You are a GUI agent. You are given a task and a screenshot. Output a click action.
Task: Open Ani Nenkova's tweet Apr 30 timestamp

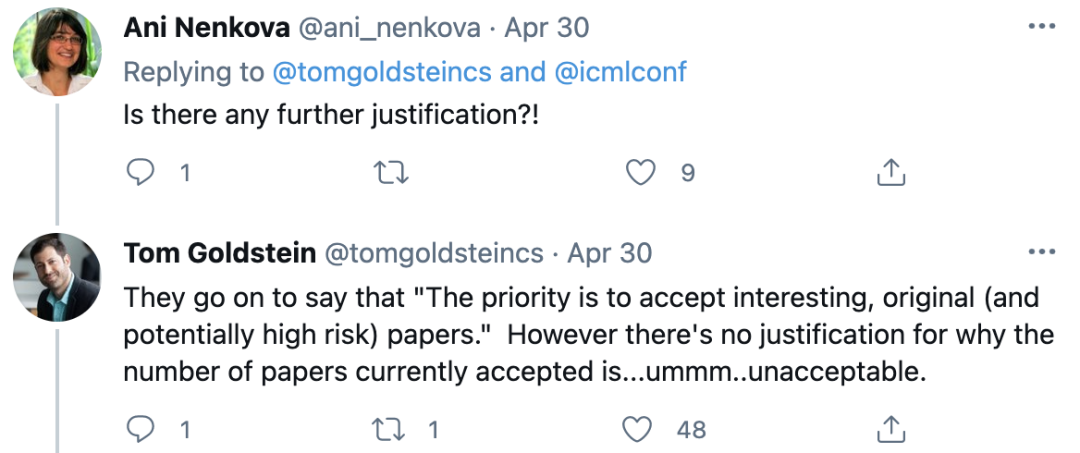coord(546,28)
